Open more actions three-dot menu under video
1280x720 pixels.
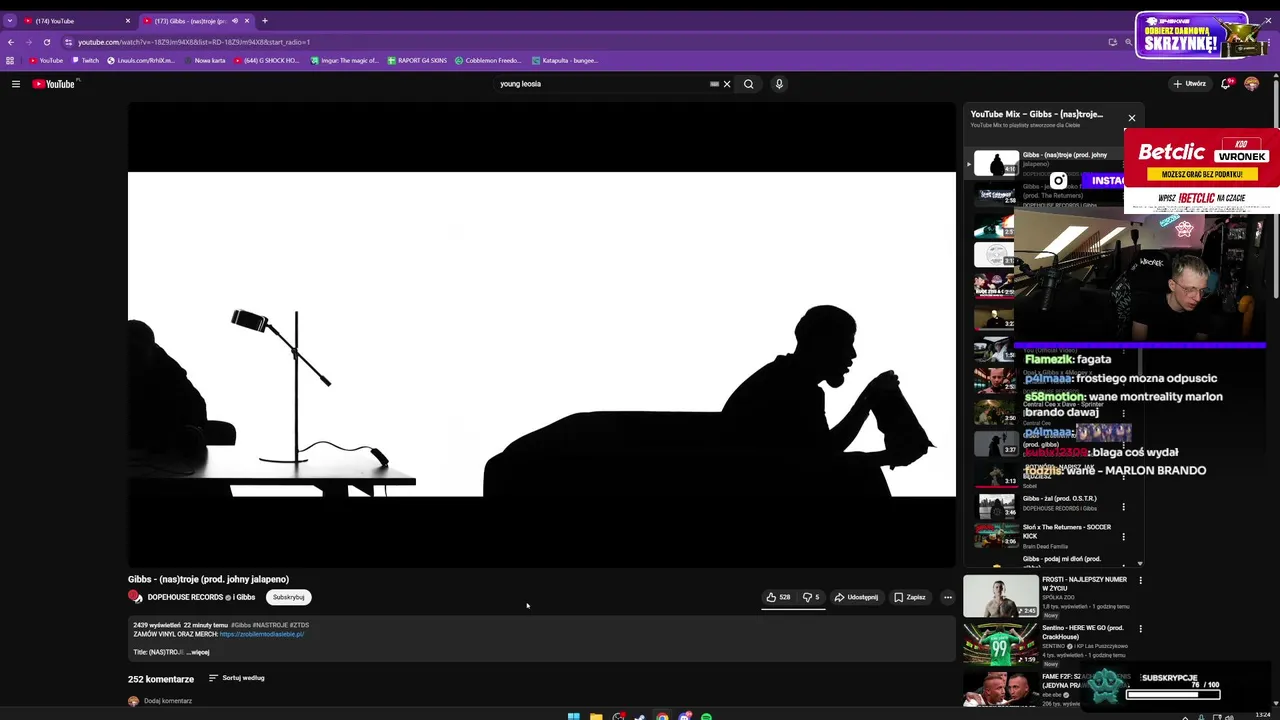pyautogui.click(x=948, y=597)
